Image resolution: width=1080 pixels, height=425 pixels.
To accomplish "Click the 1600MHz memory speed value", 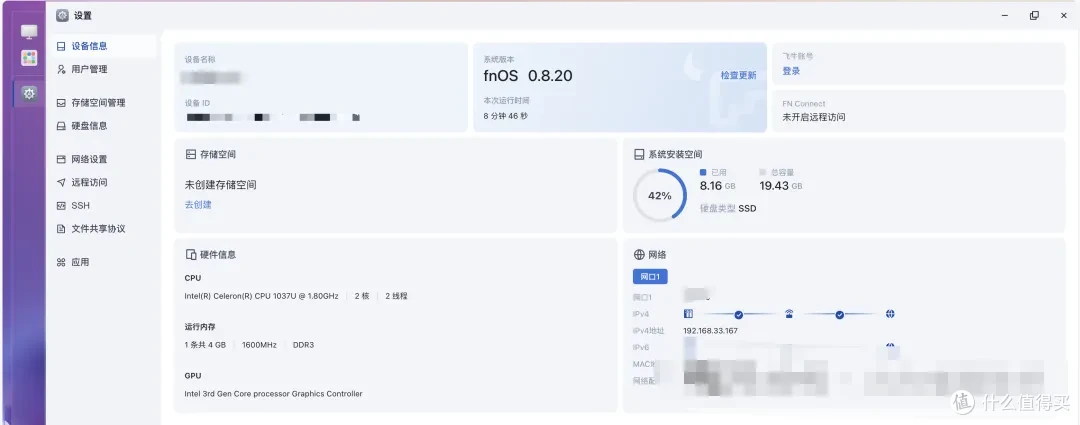I will click(x=259, y=344).
